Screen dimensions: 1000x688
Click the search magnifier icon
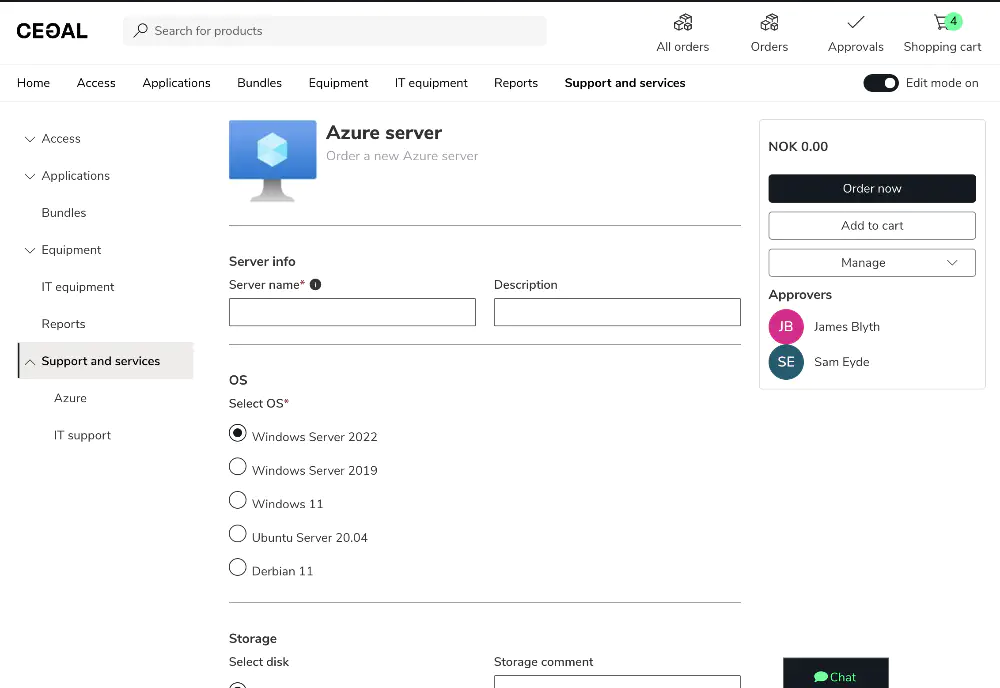point(140,31)
